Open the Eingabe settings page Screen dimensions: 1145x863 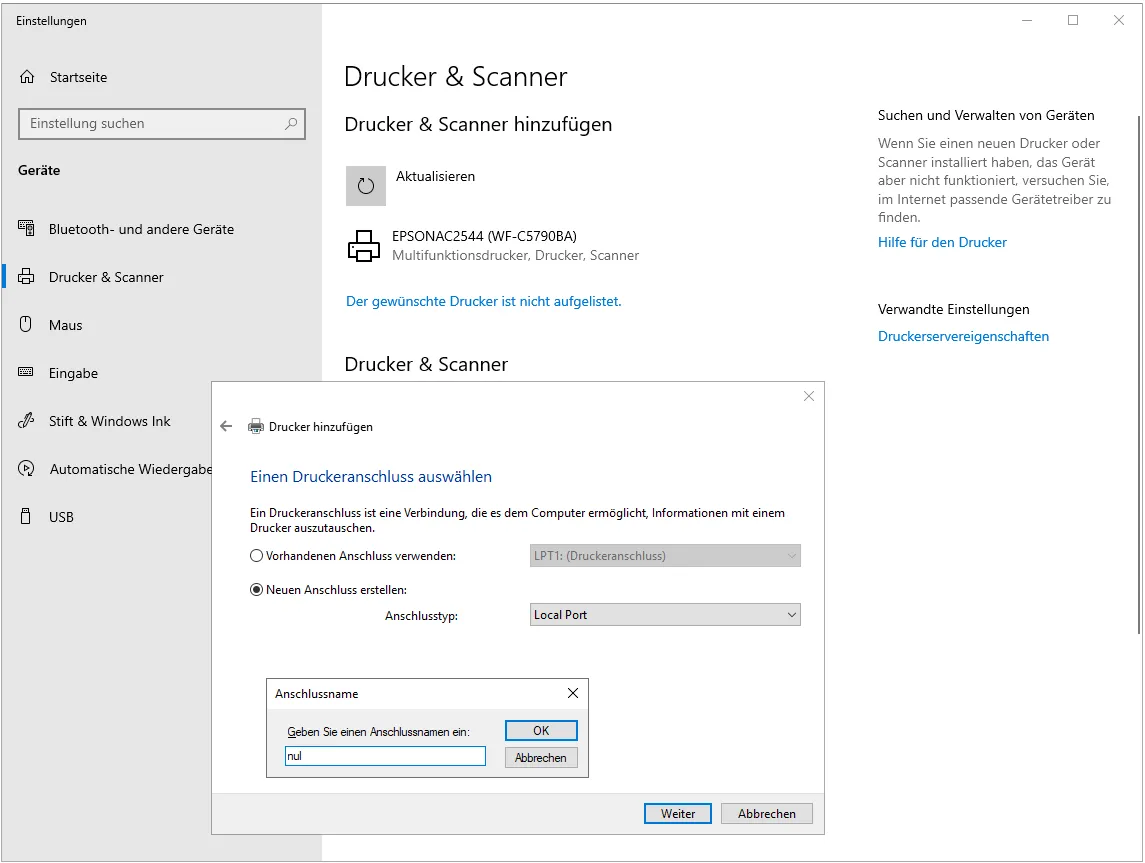(73, 373)
